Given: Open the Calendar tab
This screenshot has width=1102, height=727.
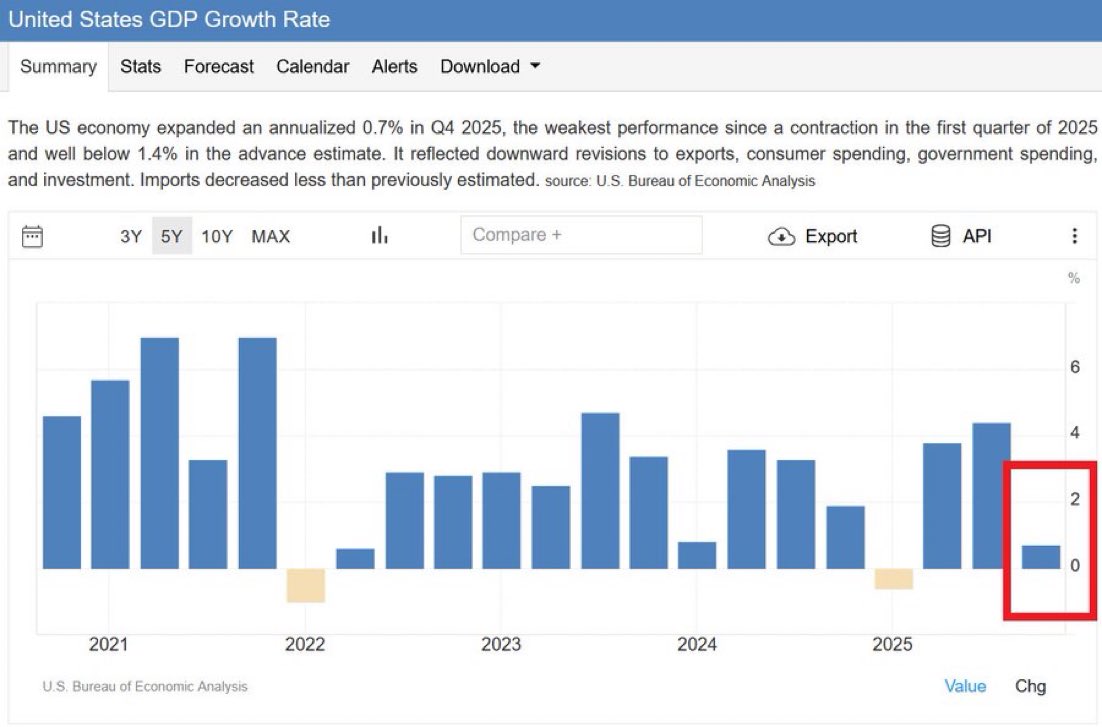Looking at the screenshot, I should coord(313,66).
